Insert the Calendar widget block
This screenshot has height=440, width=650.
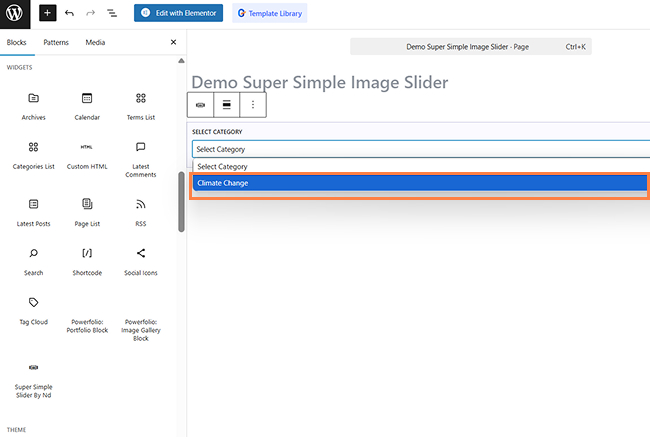click(87, 105)
